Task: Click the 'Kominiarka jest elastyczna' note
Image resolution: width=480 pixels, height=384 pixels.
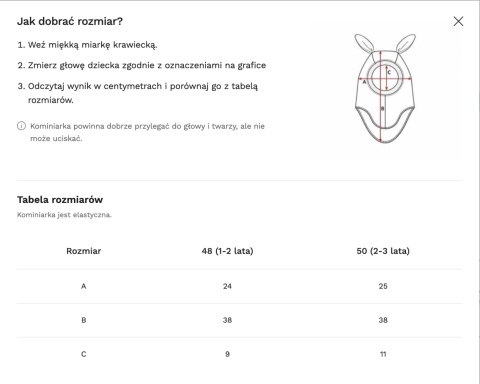Action: click(x=64, y=215)
